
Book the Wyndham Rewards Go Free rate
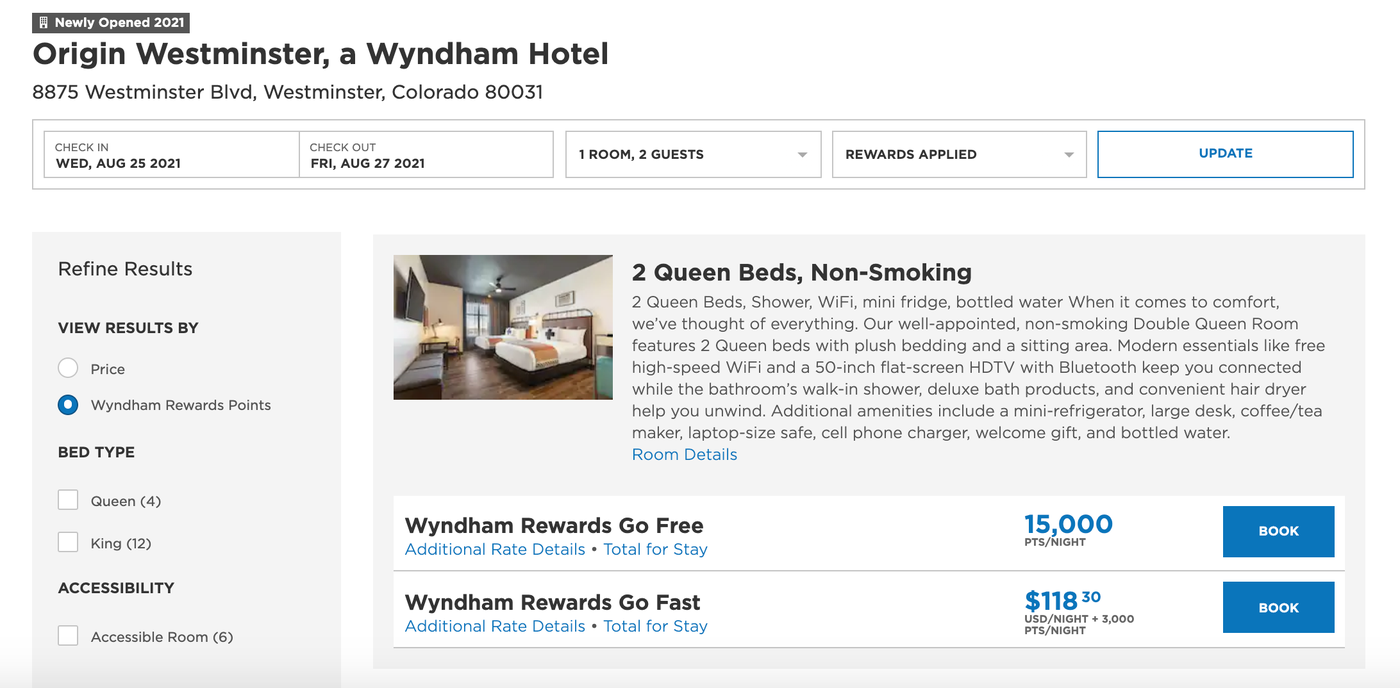click(1278, 531)
